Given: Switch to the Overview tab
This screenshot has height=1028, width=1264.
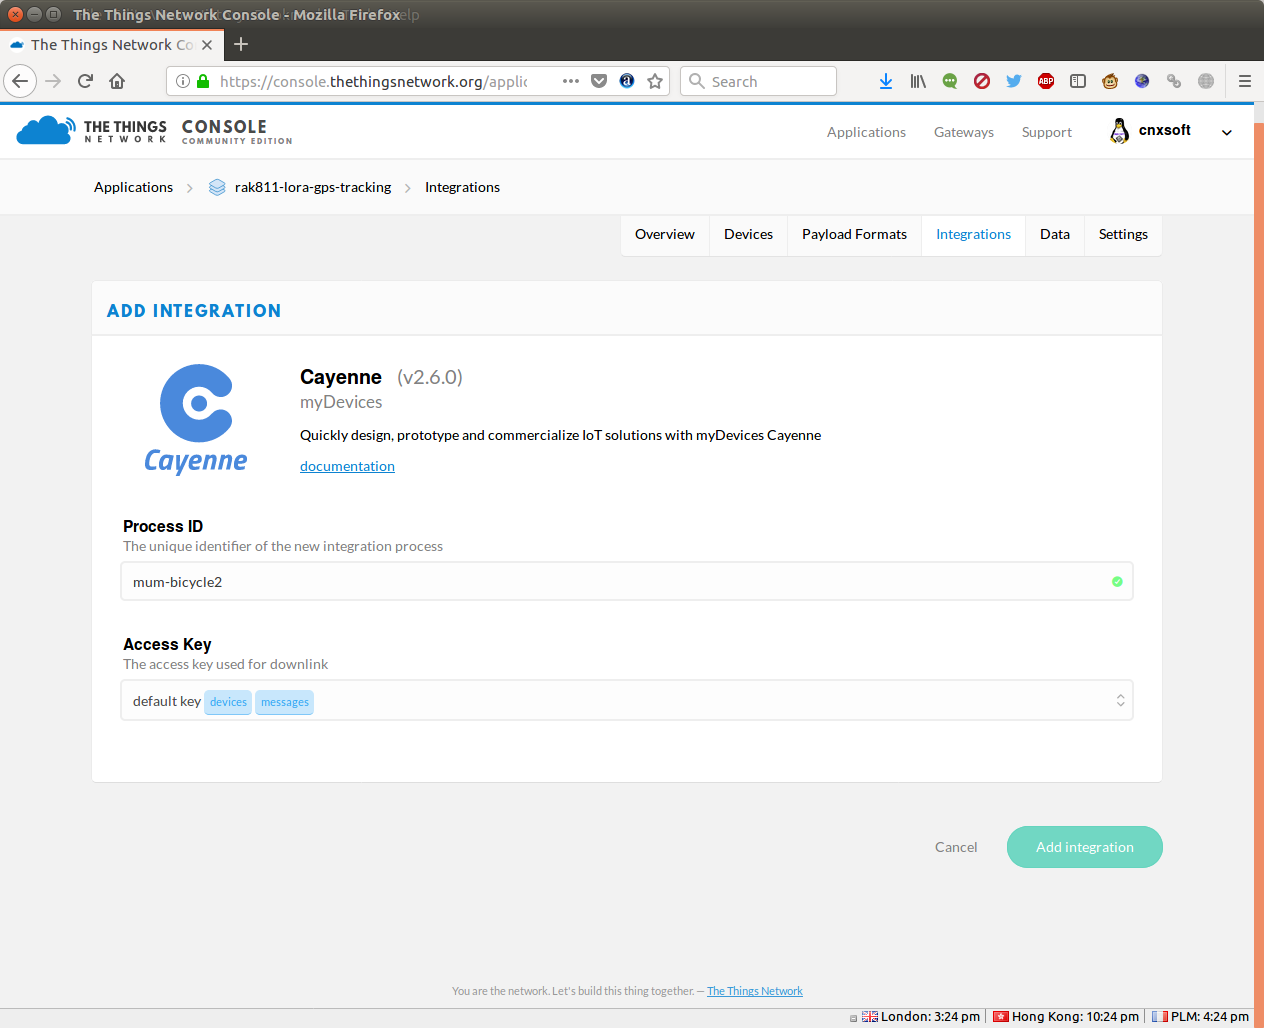Looking at the screenshot, I should click(x=665, y=235).
